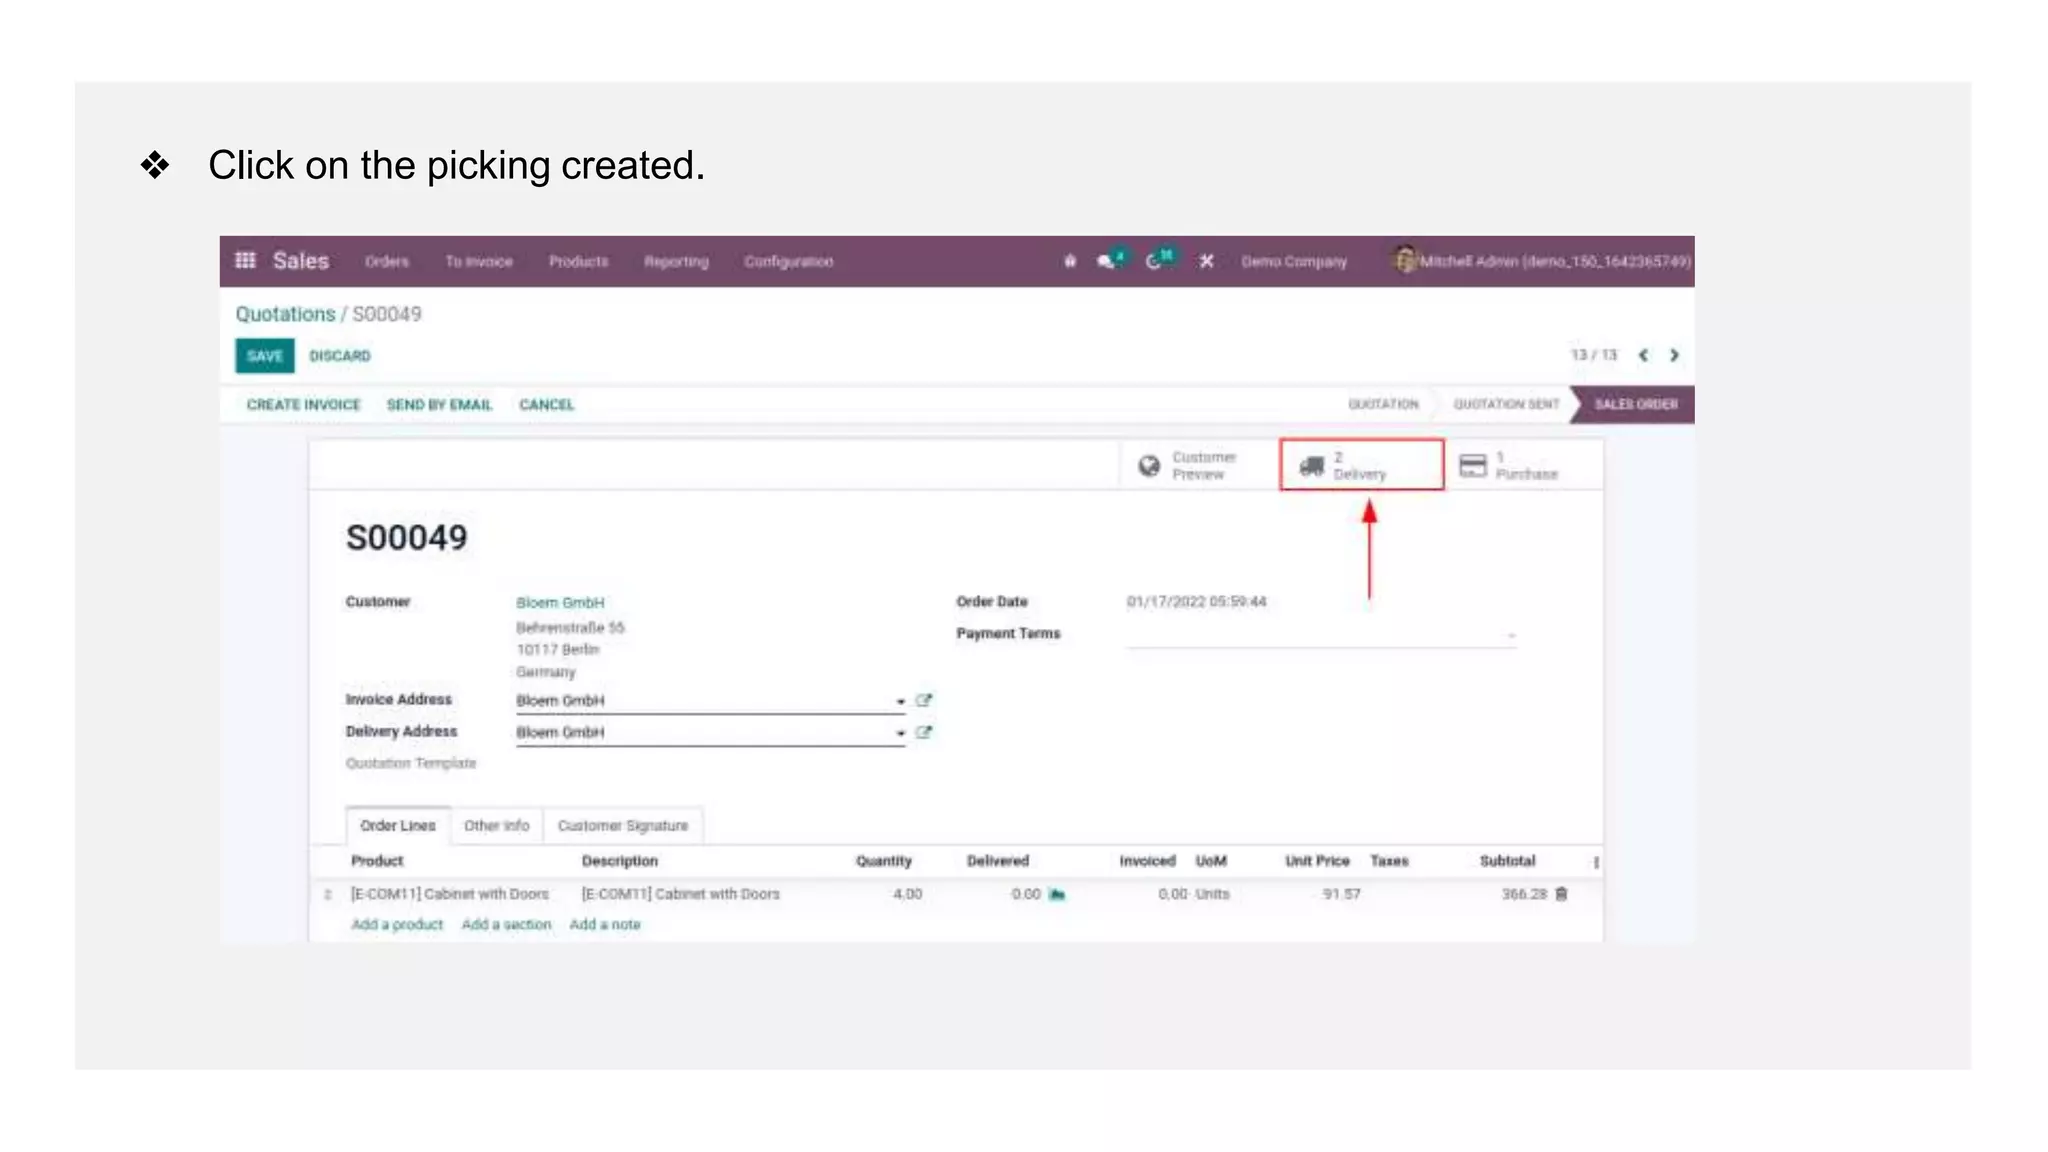The image size is (2048, 1152).
Task: Go to previous record arrow
Action: pos(1643,355)
